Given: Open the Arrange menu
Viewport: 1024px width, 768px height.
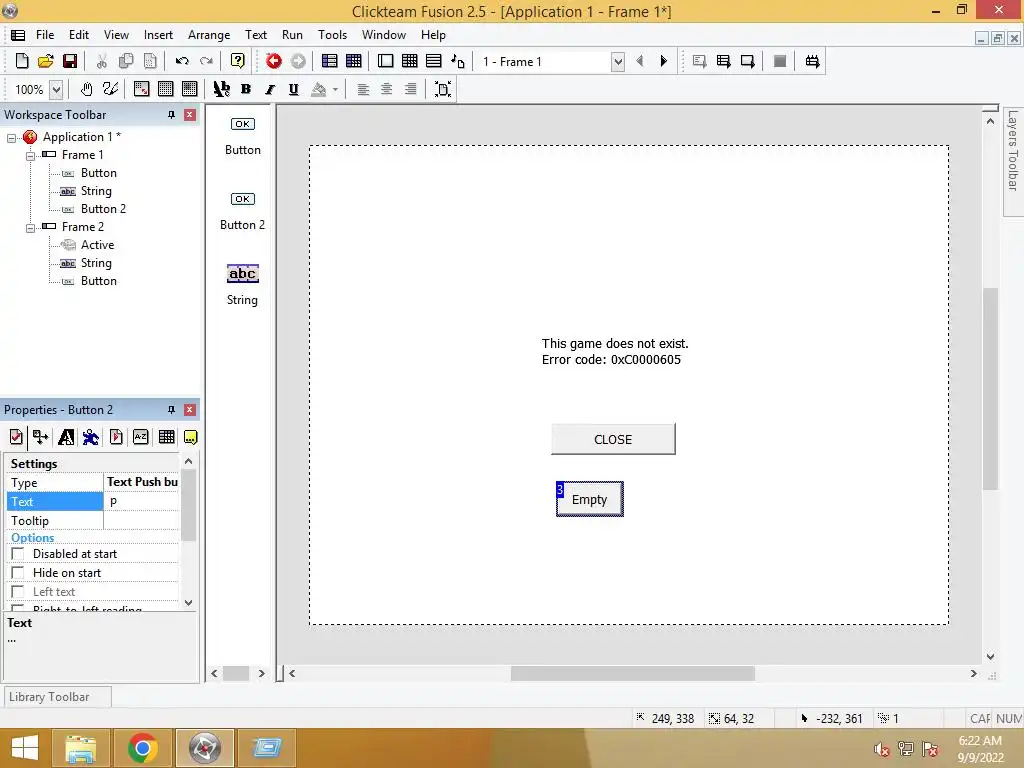Looking at the screenshot, I should (x=209, y=35).
